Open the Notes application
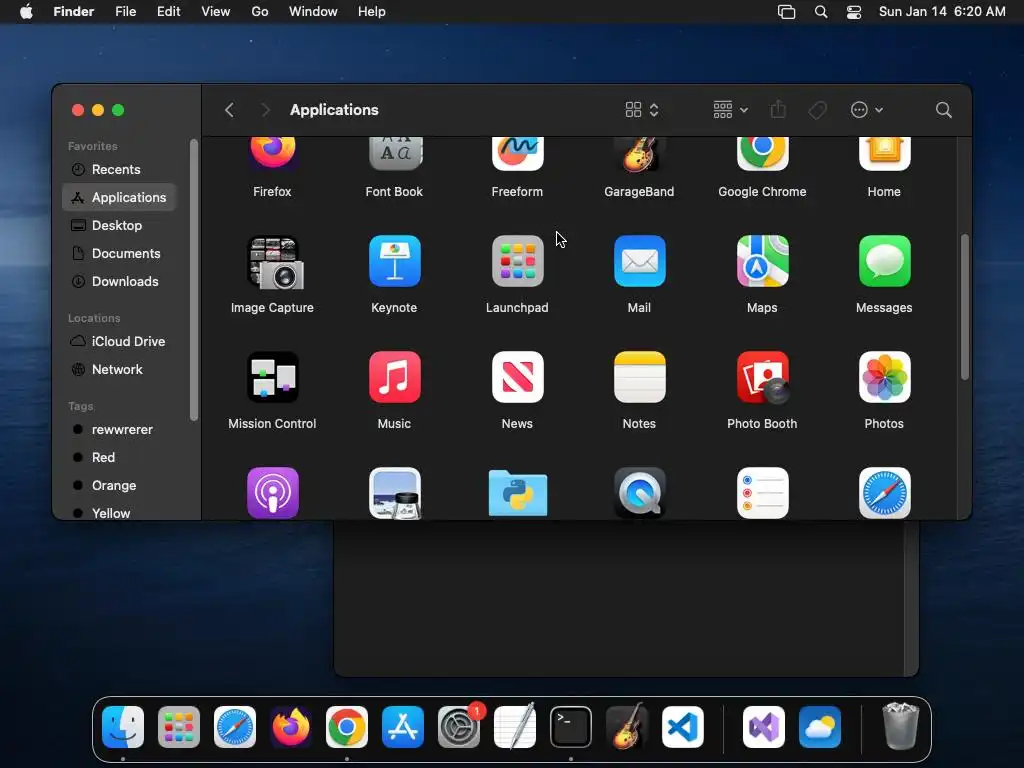This screenshot has width=1024, height=768. [x=639, y=377]
